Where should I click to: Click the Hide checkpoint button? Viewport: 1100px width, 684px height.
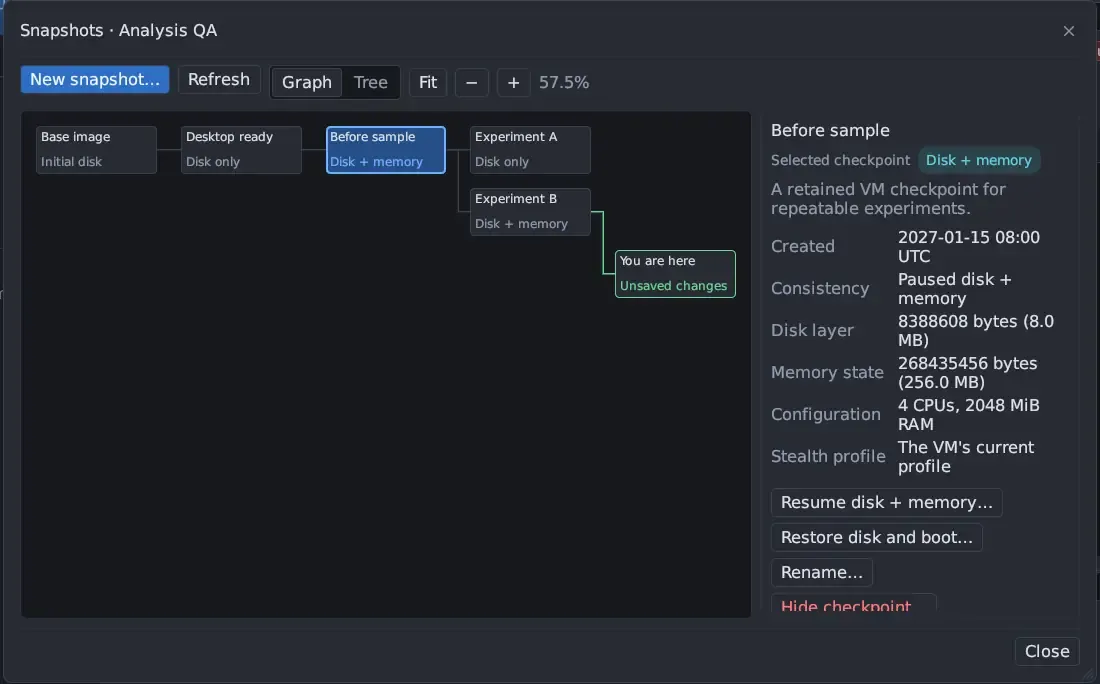[854, 603]
